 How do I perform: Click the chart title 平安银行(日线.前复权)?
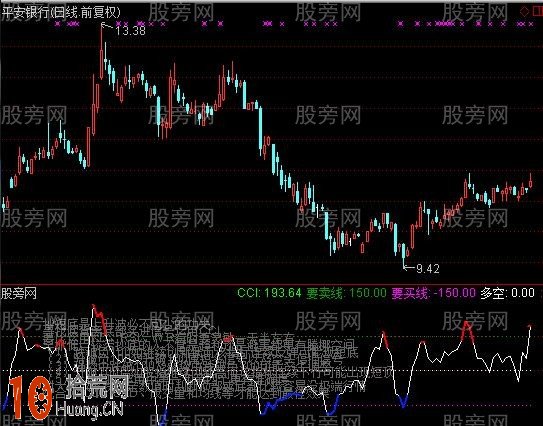pyautogui.click(x=61, y=12)
